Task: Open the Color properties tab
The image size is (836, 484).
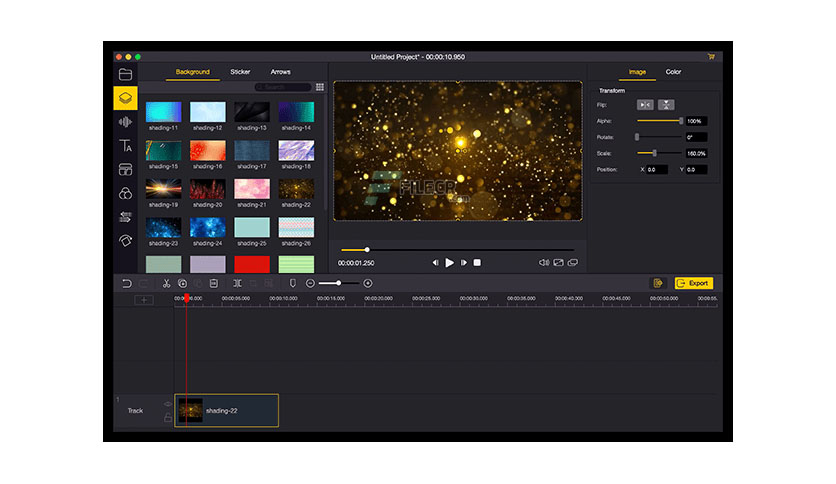Action: [673, 72]
